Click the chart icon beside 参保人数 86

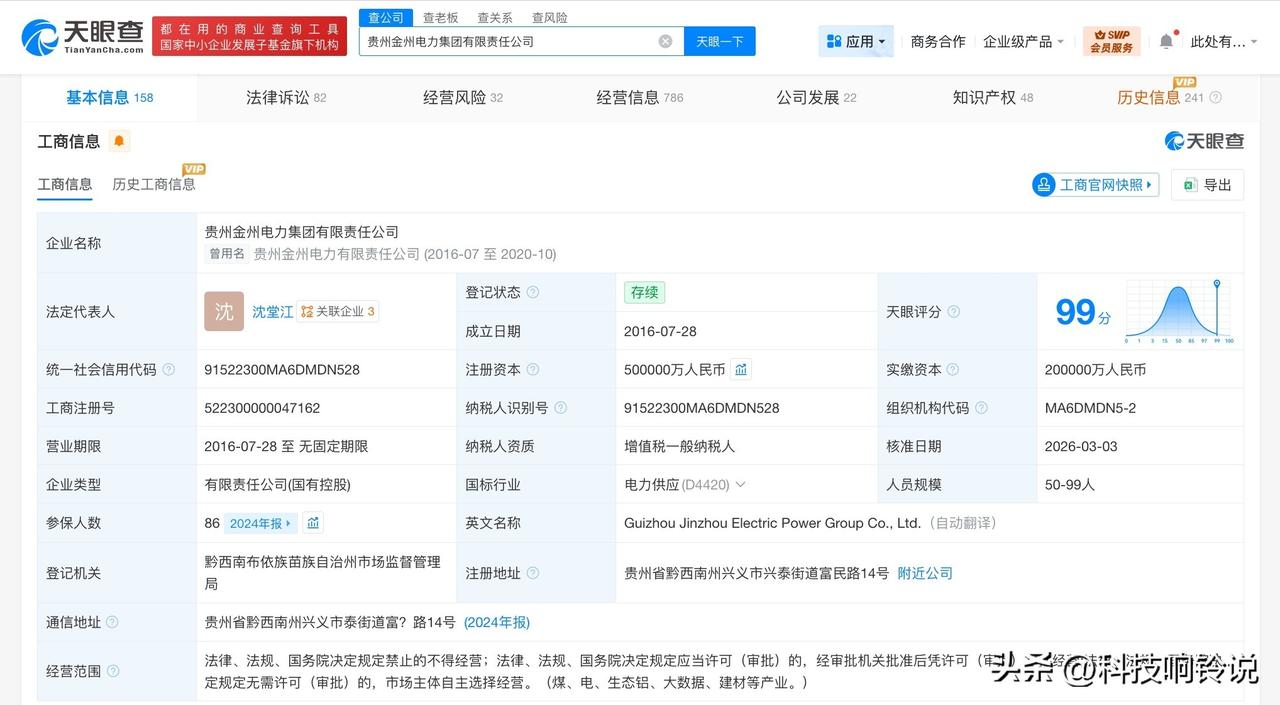[x=312, y=522]
